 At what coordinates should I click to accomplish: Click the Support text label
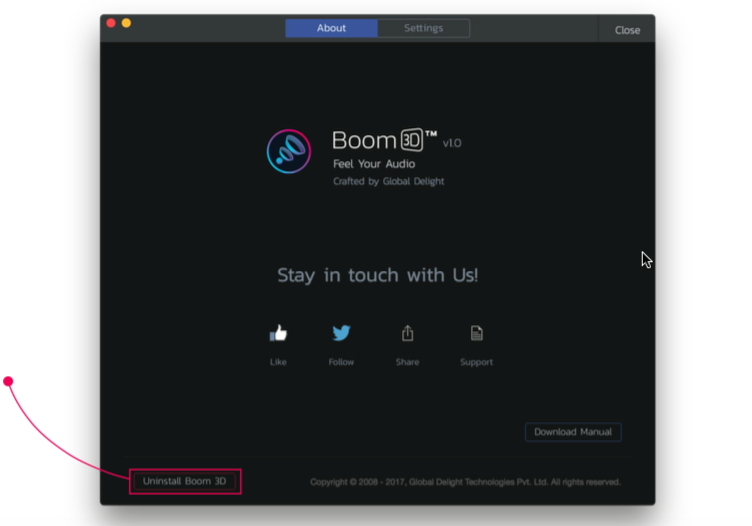pyautogui.click(x=476, y=362)
